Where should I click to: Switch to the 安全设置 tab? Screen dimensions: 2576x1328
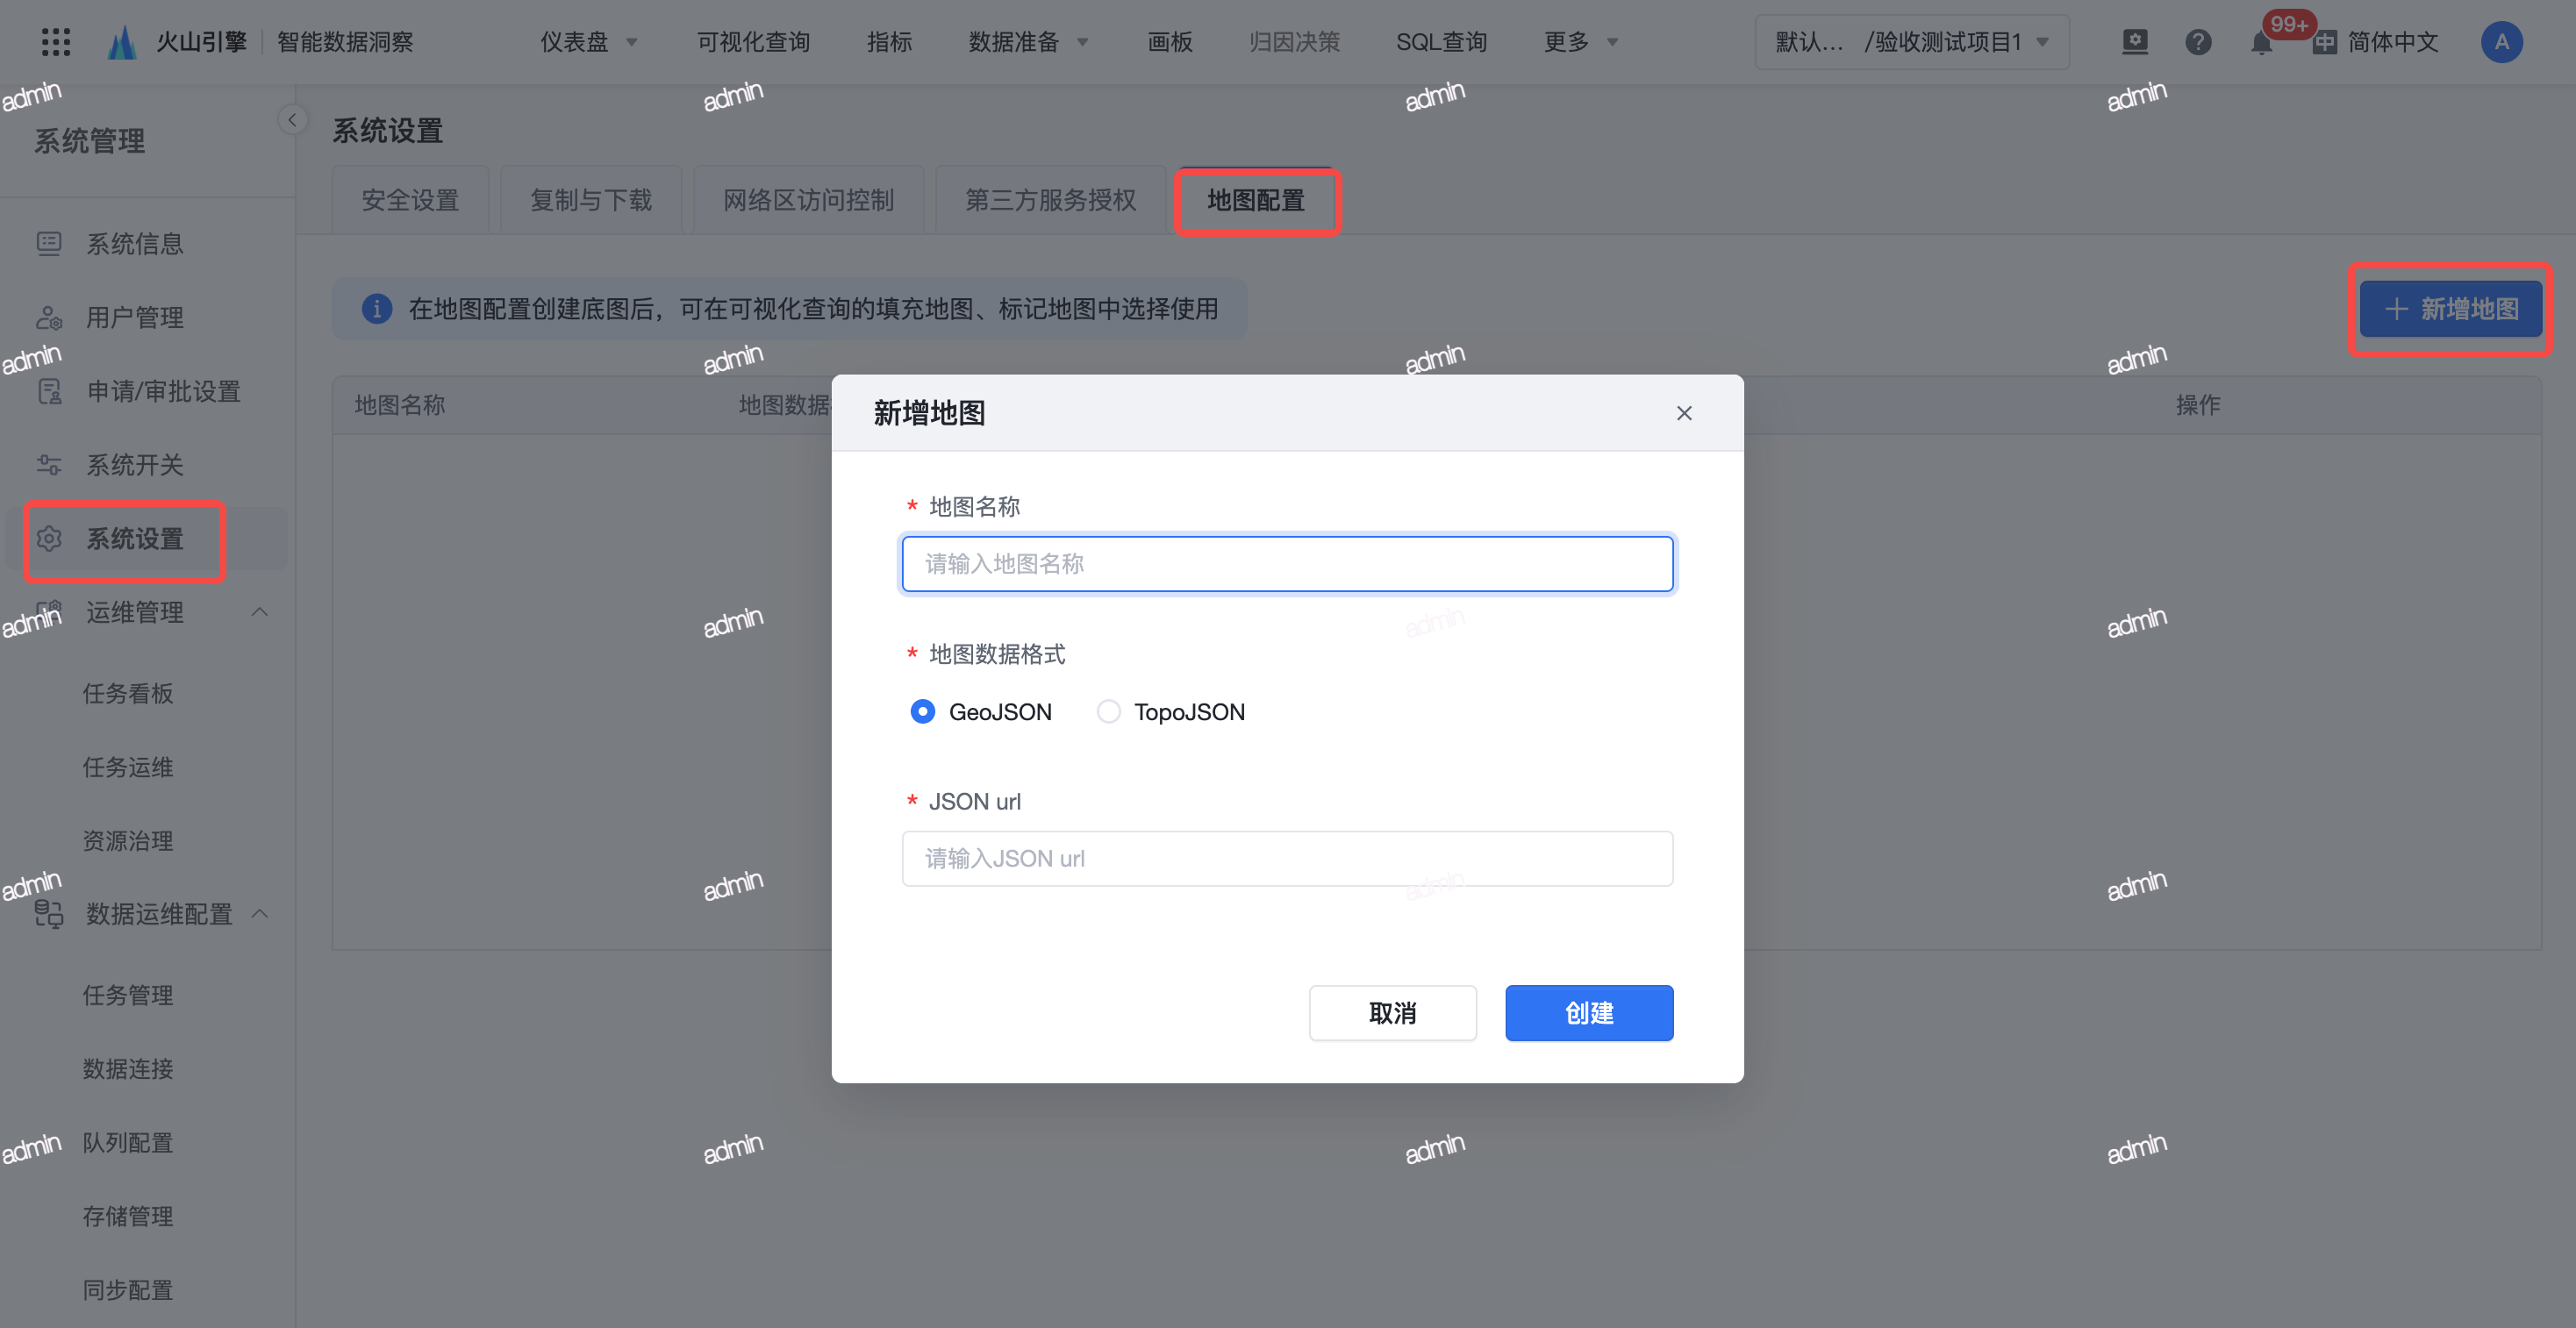coord(410,200)
